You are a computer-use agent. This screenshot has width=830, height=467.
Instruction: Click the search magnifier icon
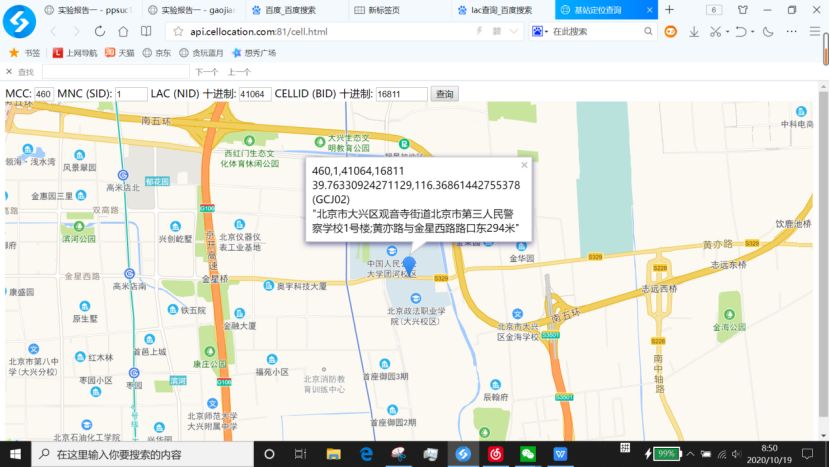coord(648,32)
